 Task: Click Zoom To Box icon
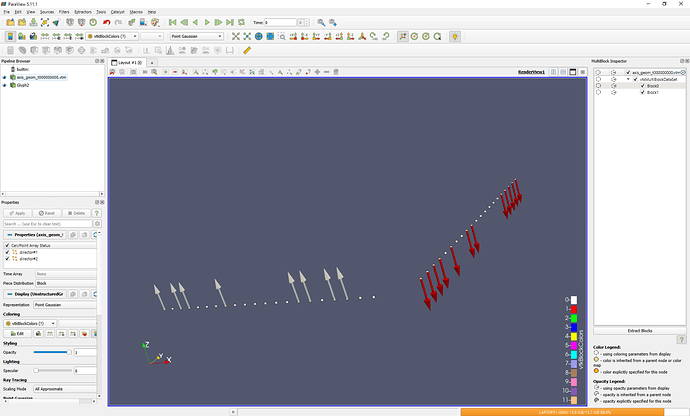(x=282, y=37)
